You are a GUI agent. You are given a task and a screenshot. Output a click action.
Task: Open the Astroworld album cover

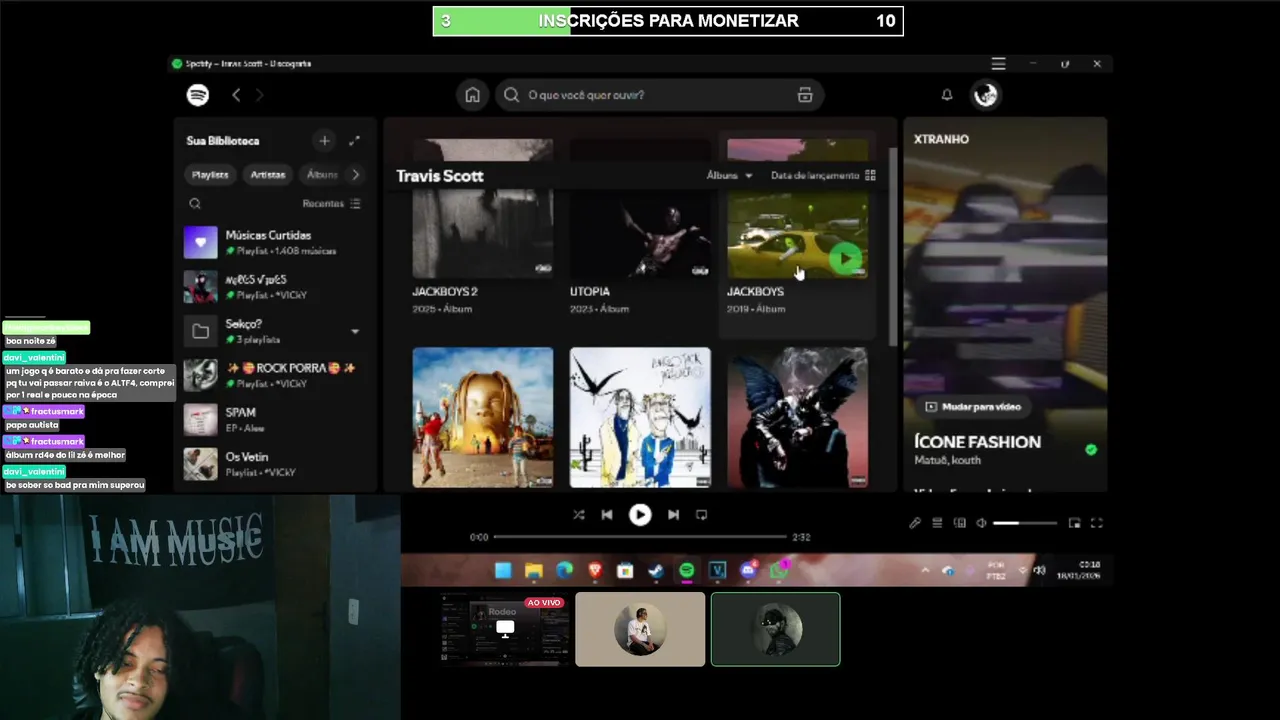pos(482,417)
